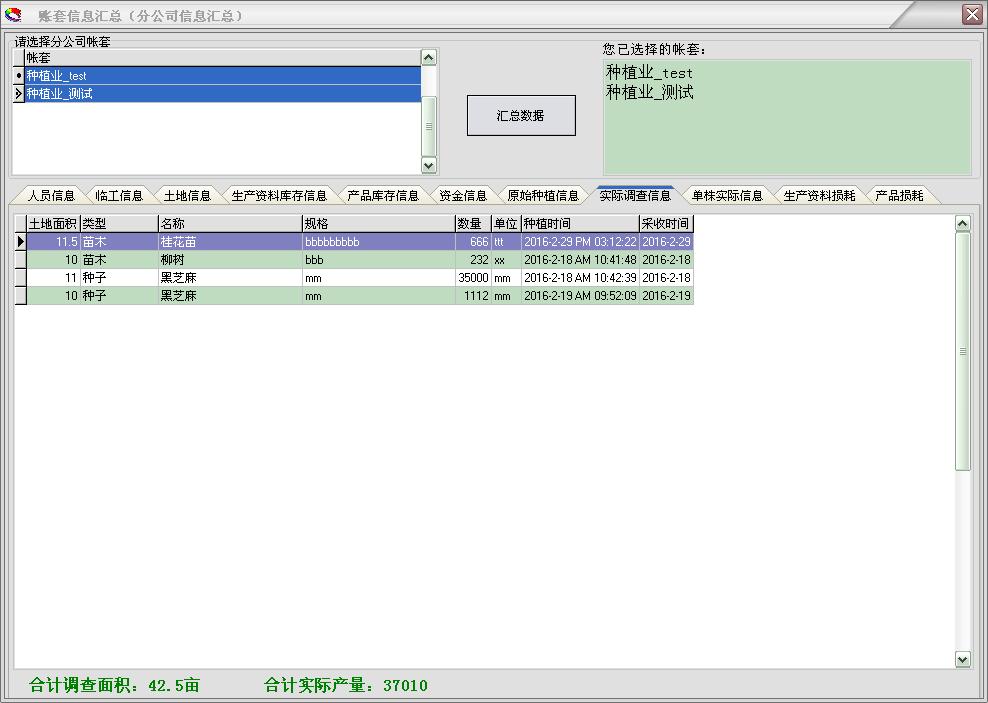988x703 pixels.
Task: Click the data grid scroll down arrow
Action: (x=962, y=659)
